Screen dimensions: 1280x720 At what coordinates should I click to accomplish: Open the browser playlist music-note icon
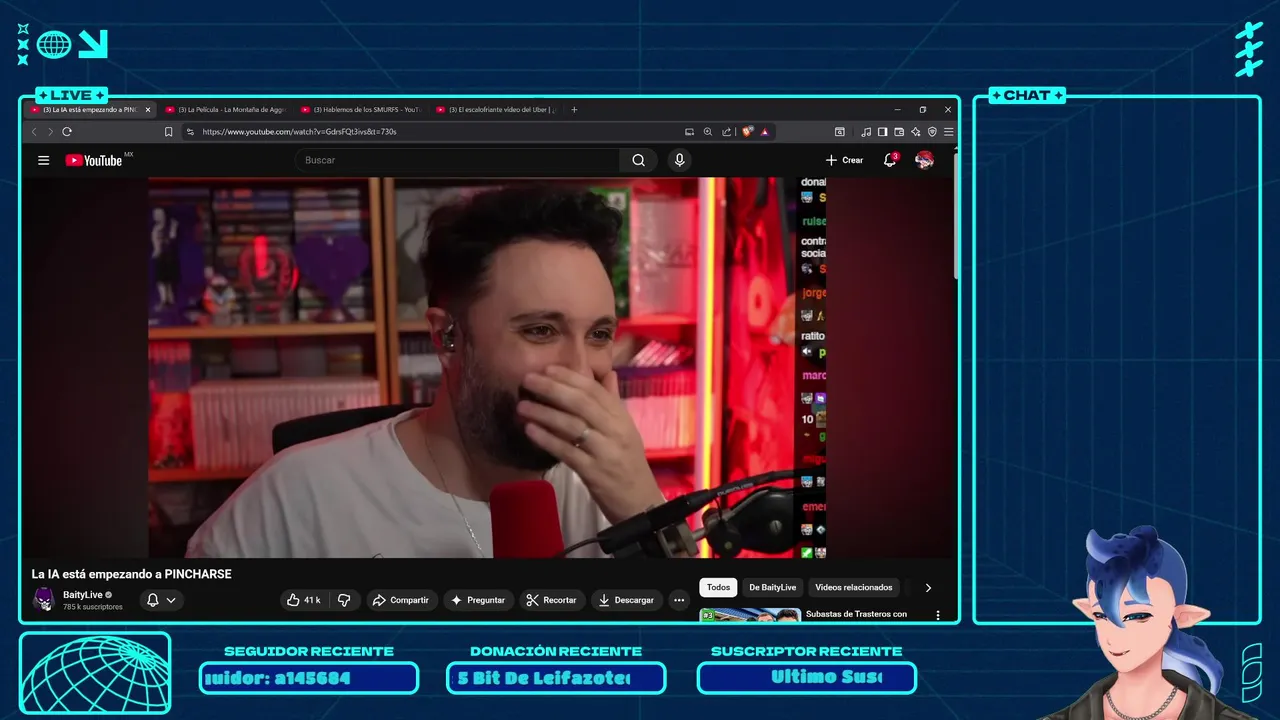coord(866,131)
